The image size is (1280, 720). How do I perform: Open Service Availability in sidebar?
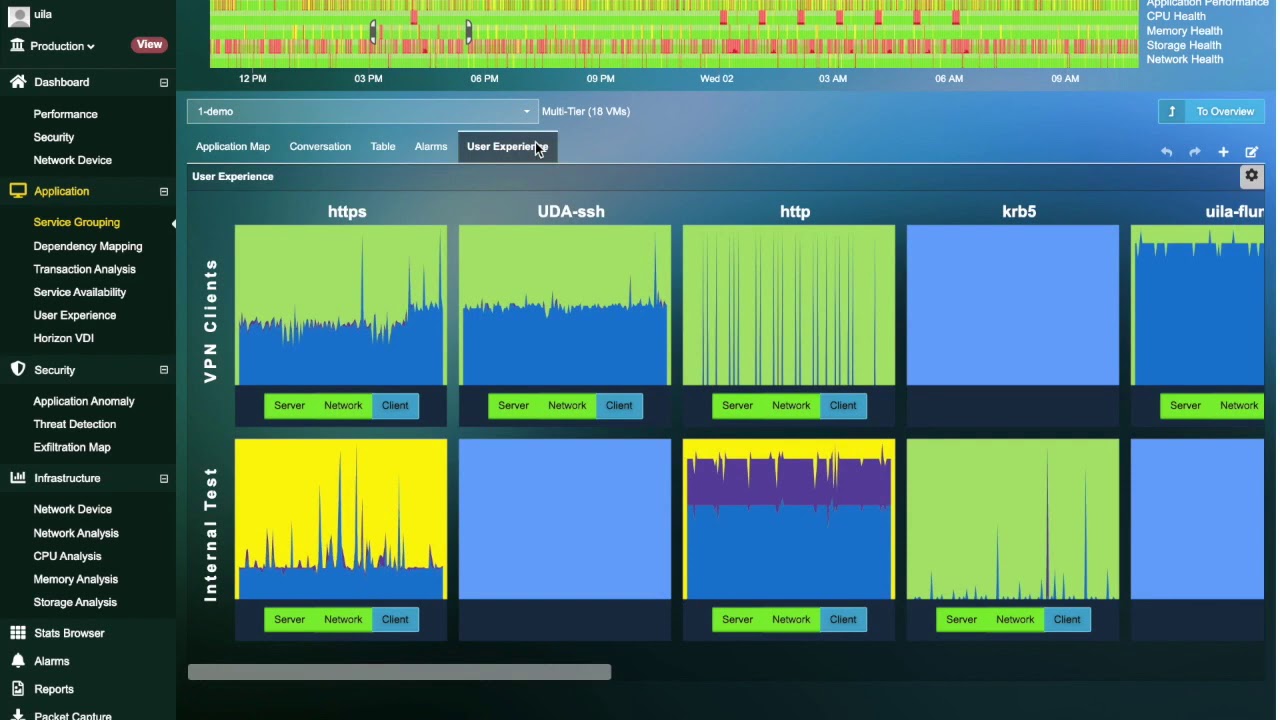pos(80,292)
